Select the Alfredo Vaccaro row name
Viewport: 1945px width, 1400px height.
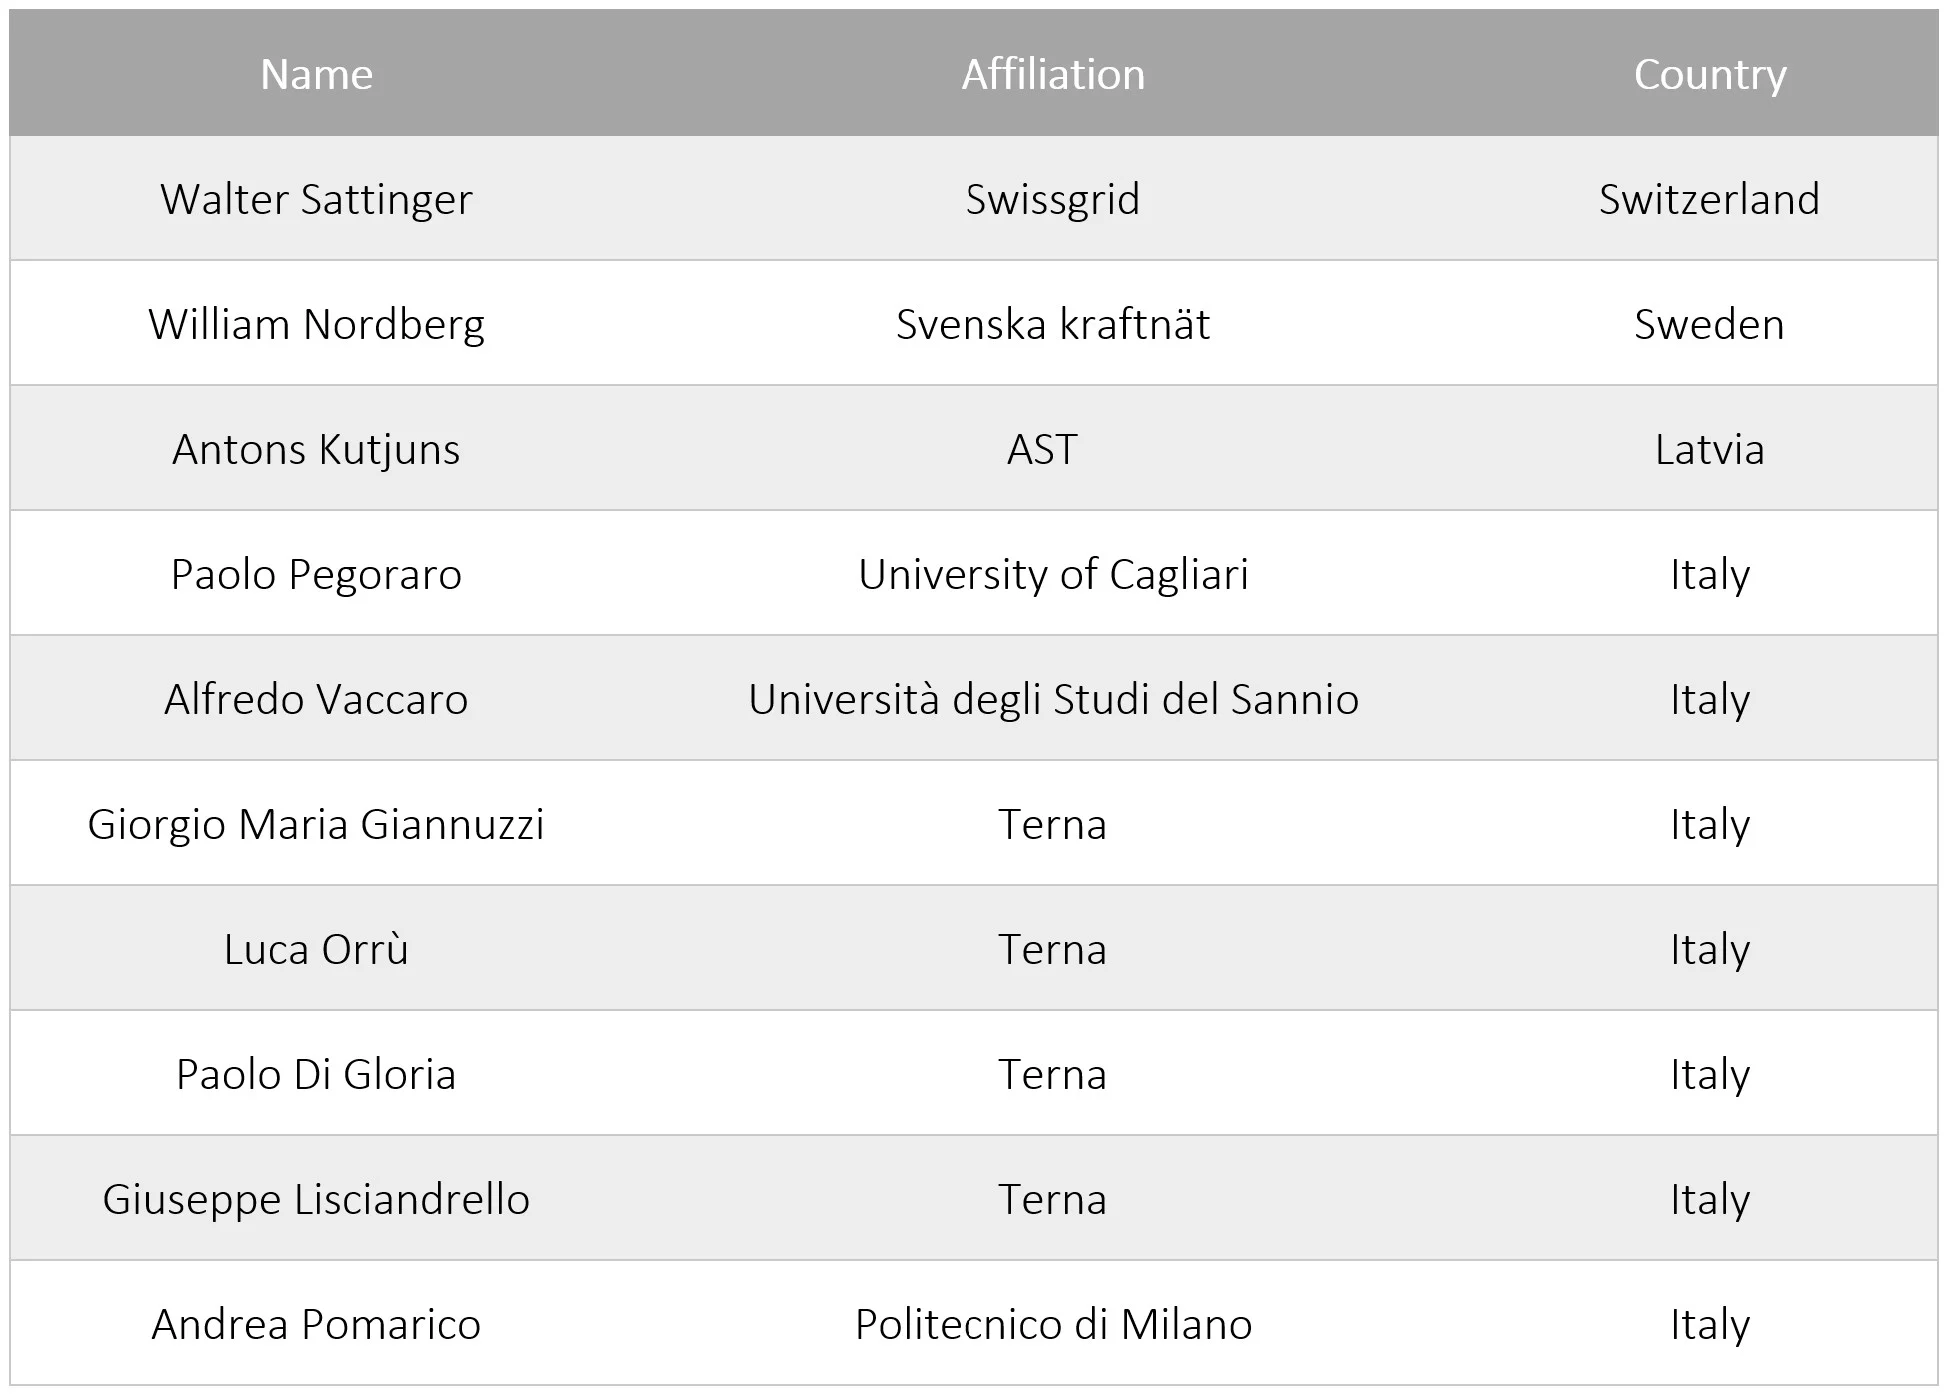click(316, 699)
